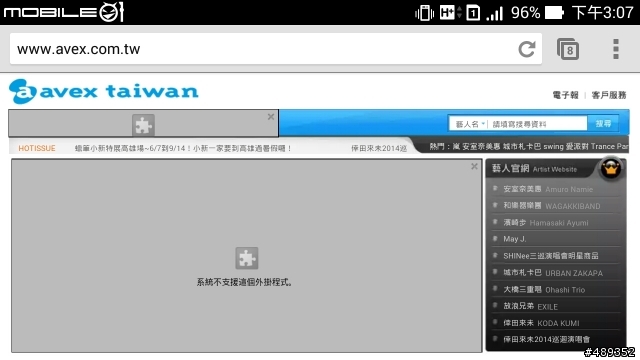The height and width of the screenshot is (360, 640).
Task: Click the puzzle-piece plugin icon in top banner
Action: coord(143,125)
